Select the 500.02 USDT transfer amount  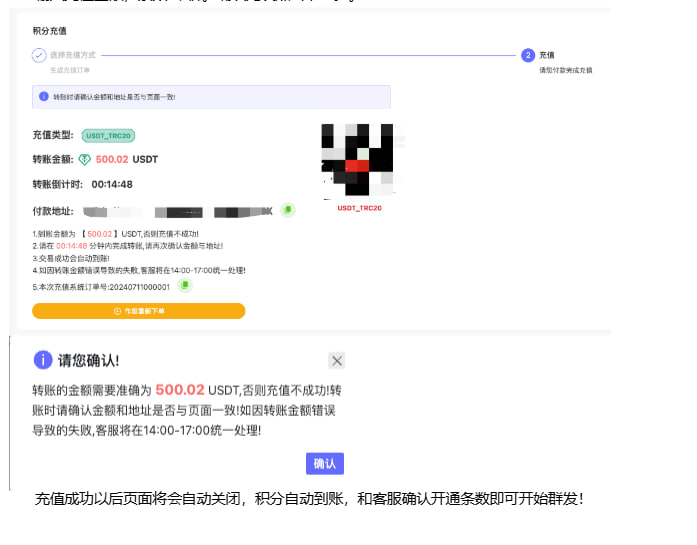tap(127, 160)
